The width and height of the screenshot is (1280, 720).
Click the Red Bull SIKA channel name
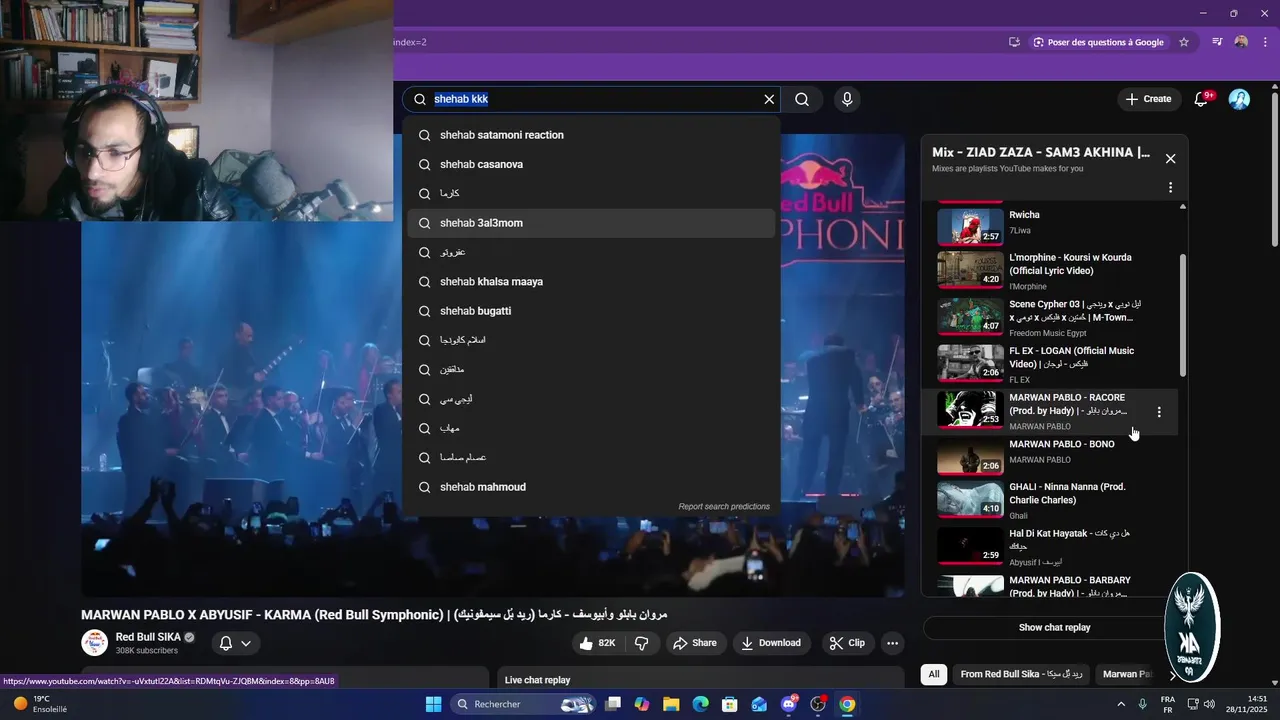coord(149,637)
